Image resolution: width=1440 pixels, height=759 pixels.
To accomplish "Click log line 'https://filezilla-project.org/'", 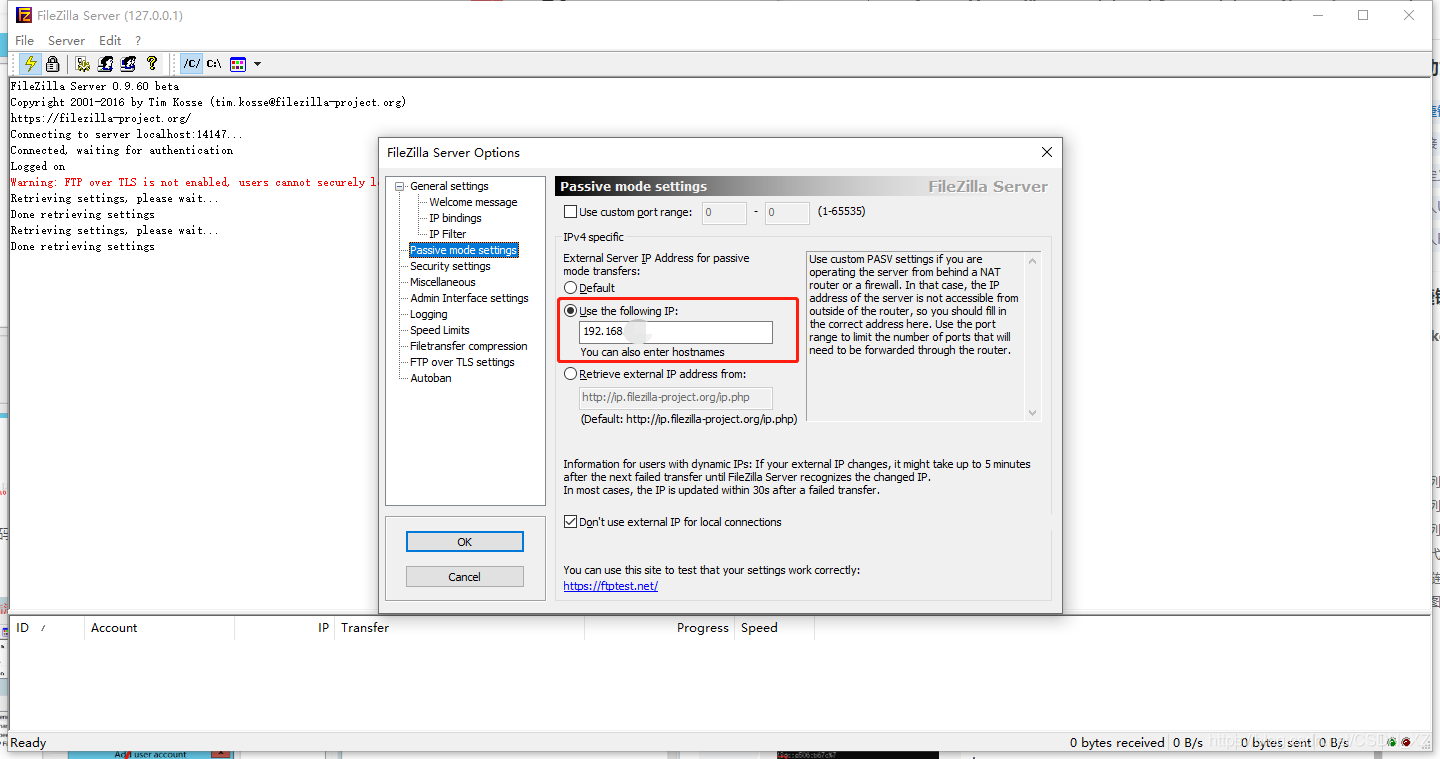I will click(100, 118).
